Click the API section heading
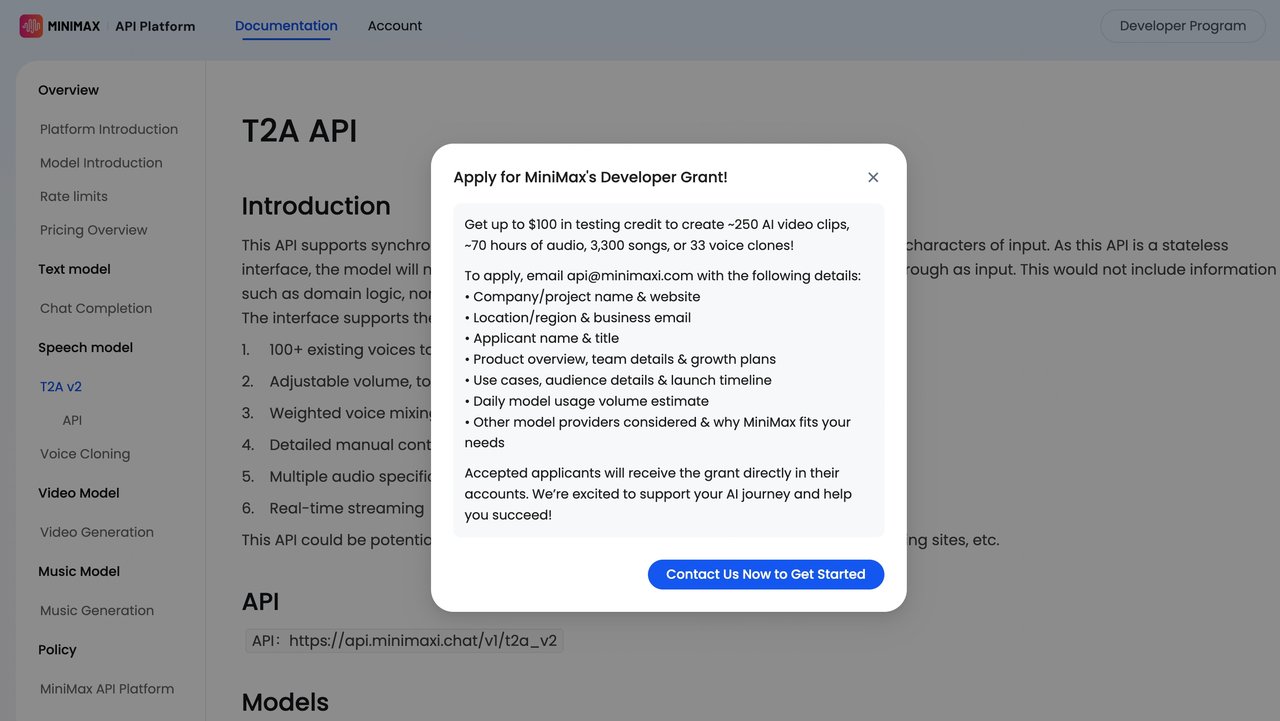Screen dimensions: 1280x721 click(260, 601)
